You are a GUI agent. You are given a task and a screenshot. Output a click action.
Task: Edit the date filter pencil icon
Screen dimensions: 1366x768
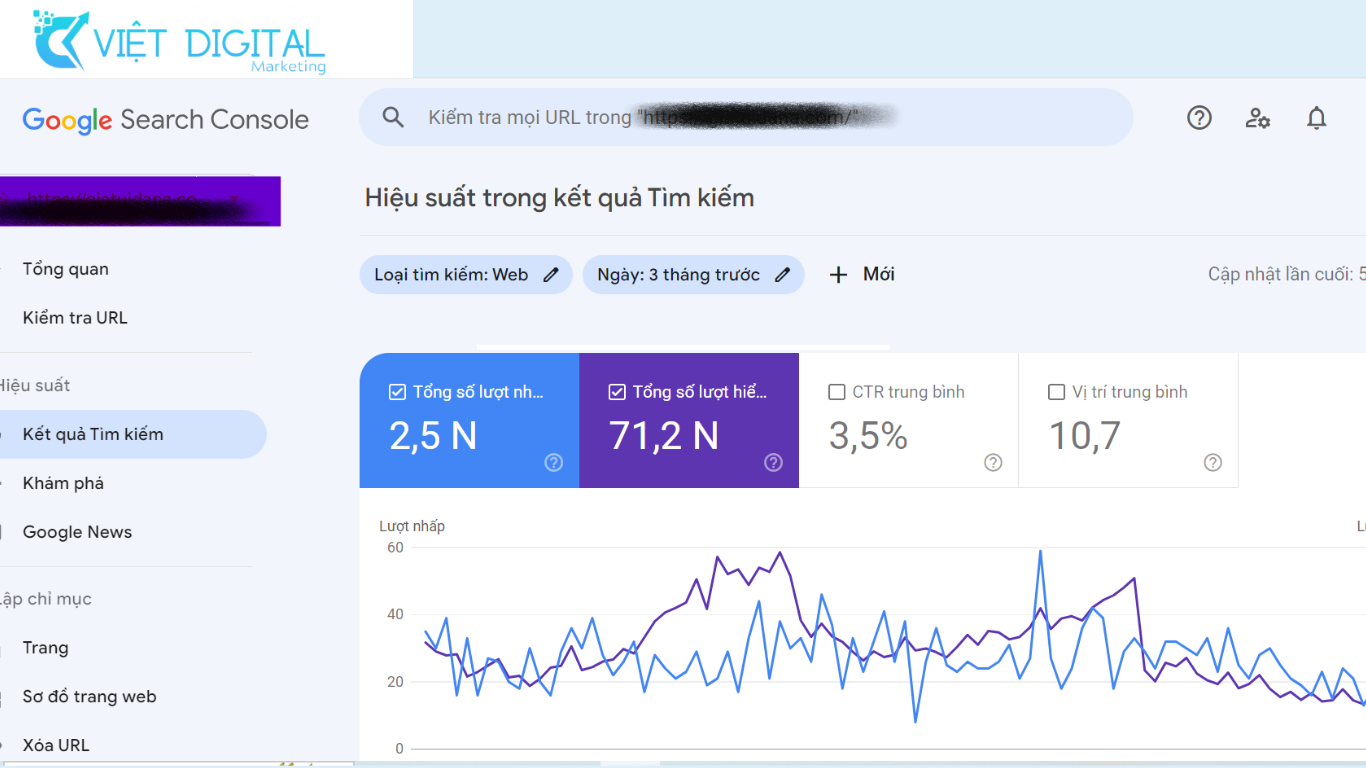[x=783, y=275]
